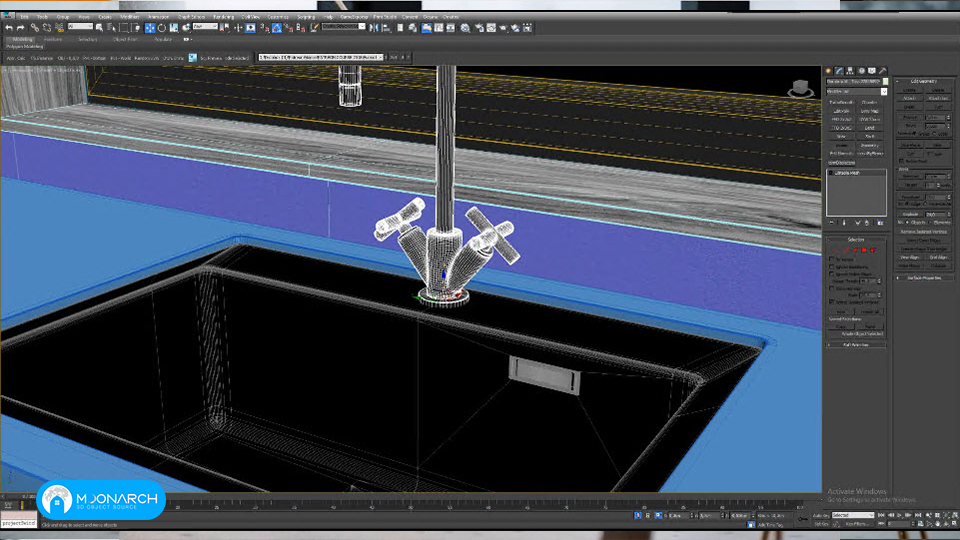
Task: Open the long dropdown in second toolbar row
Action: click(x=321, y=57)
